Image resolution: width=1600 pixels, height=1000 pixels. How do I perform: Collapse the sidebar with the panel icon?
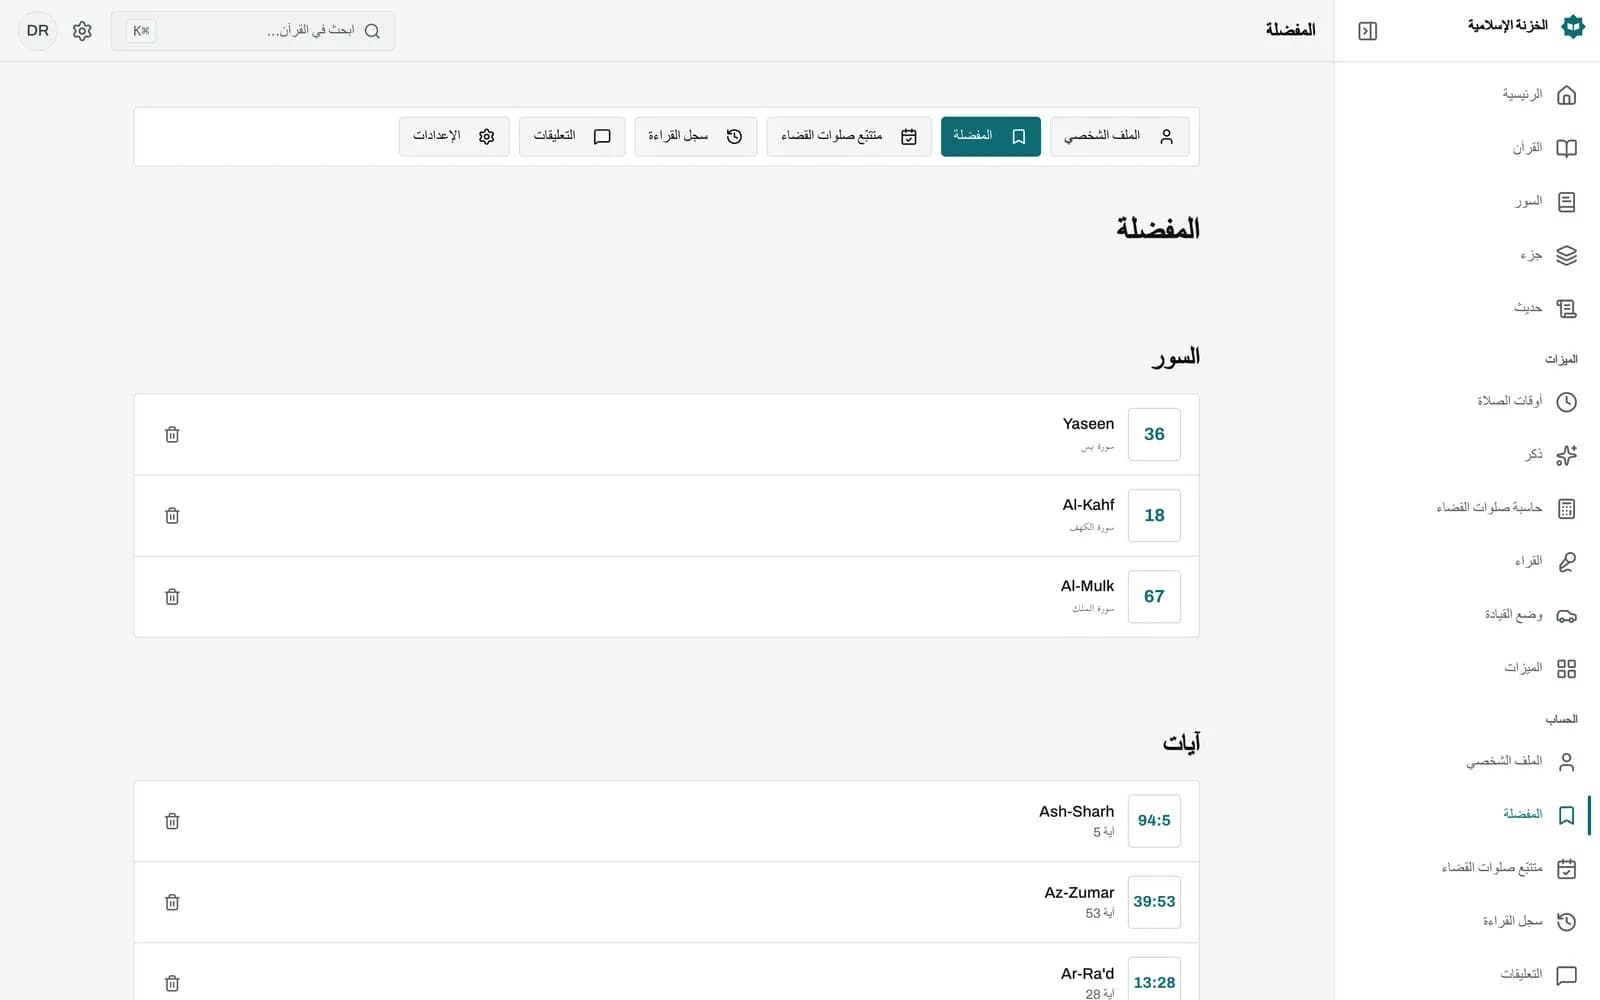point(1368,31)
